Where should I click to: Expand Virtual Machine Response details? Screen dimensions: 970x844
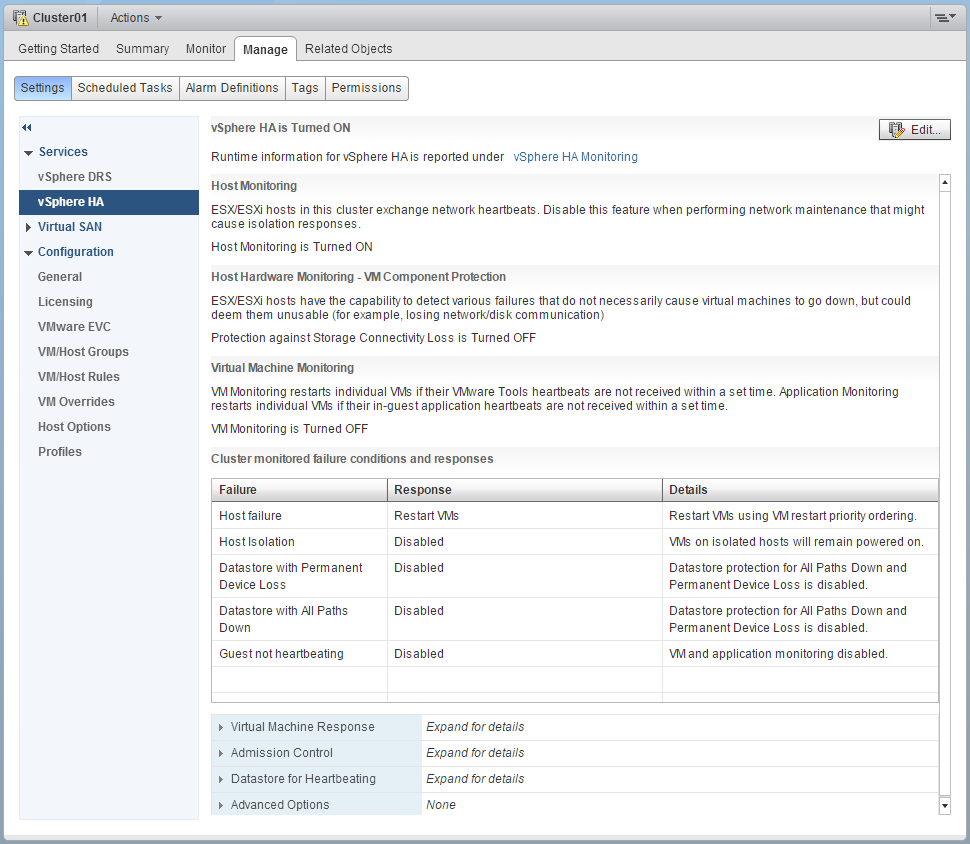(x=221, y=727)
